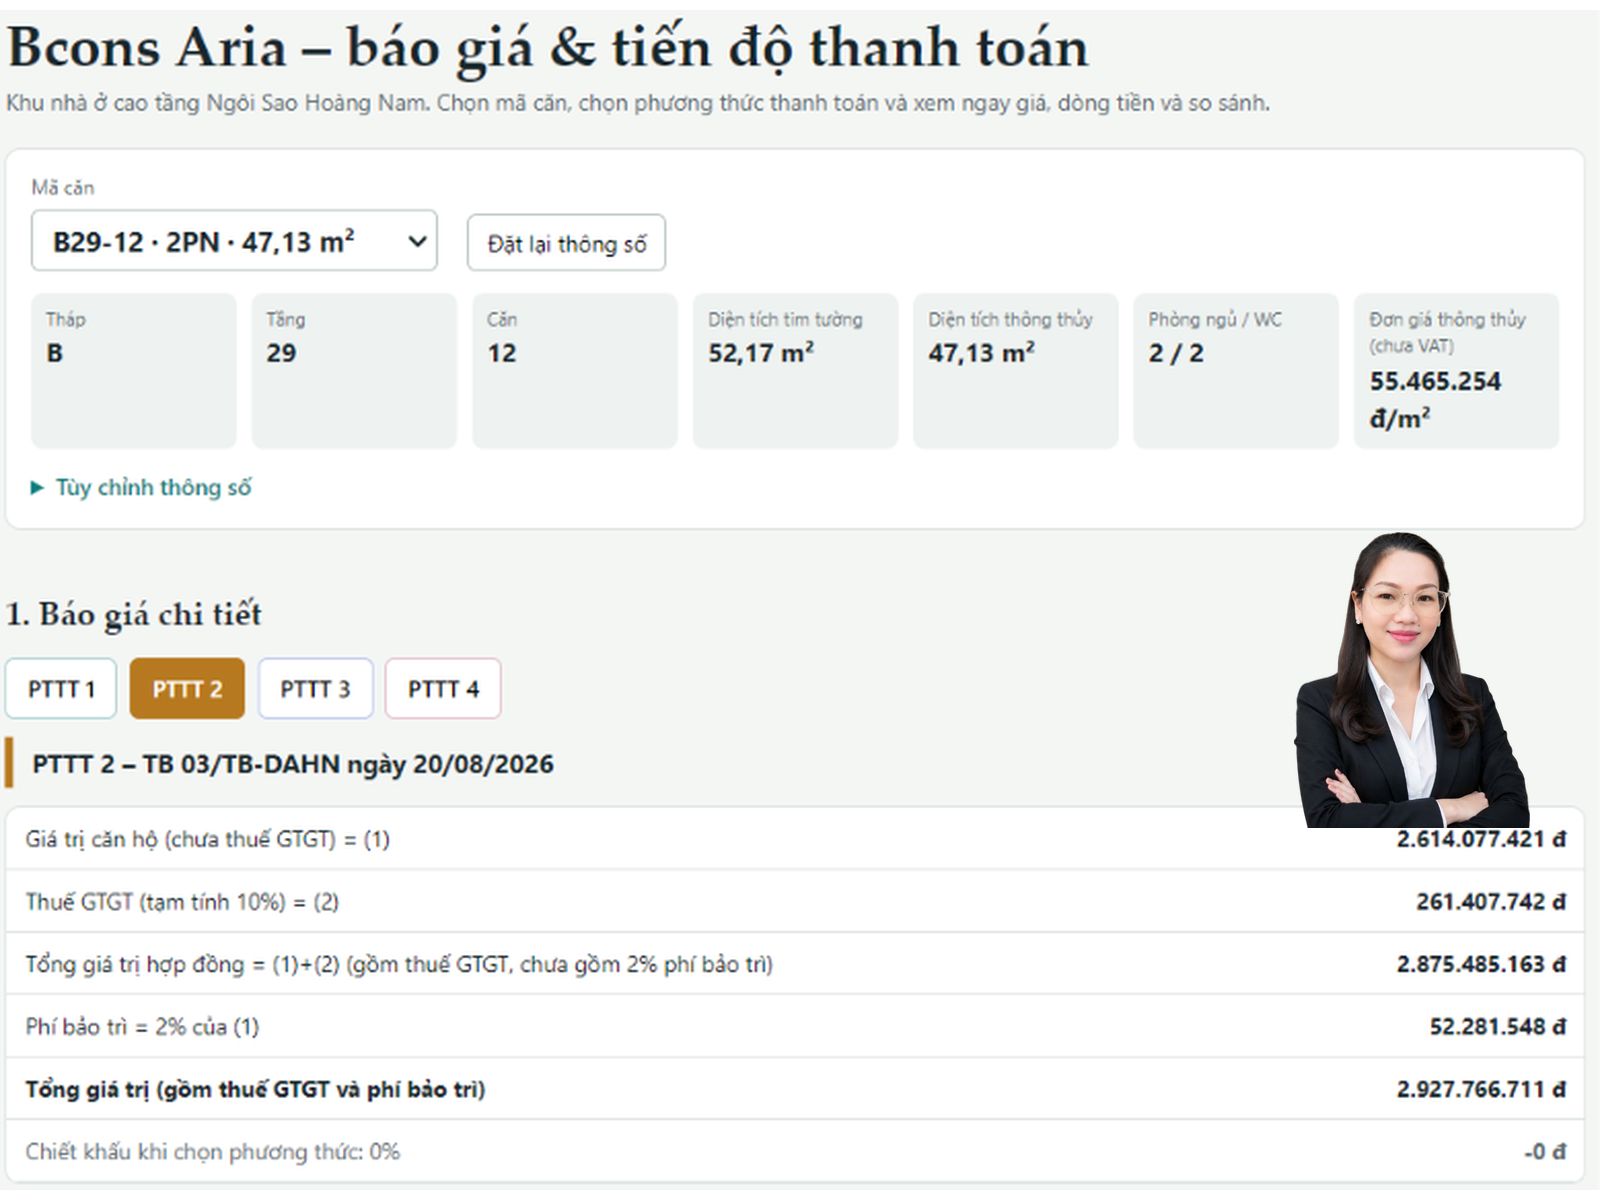
Task: Click the Tháp B info card
Action: tap(134, 371)
